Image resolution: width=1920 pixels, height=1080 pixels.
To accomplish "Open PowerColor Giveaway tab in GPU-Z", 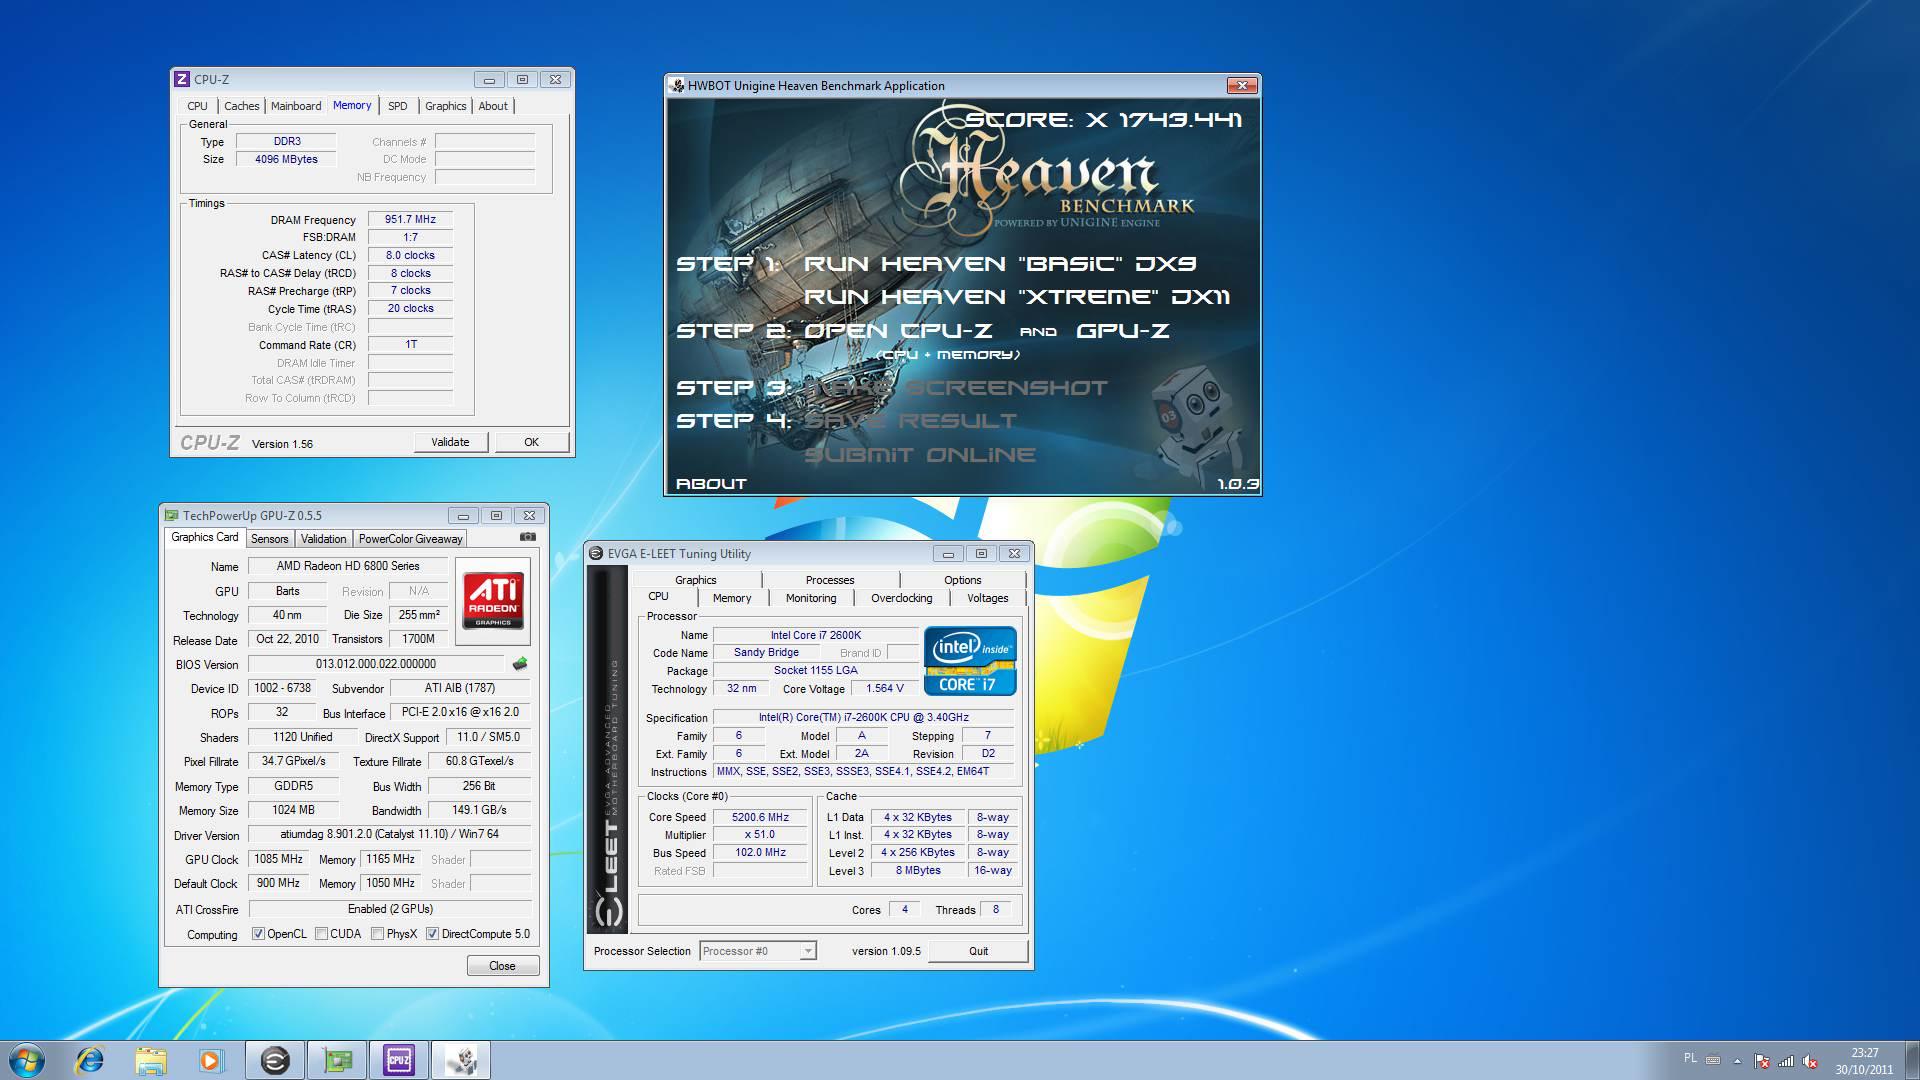I will pyautogui.click(x=410, y=539).
